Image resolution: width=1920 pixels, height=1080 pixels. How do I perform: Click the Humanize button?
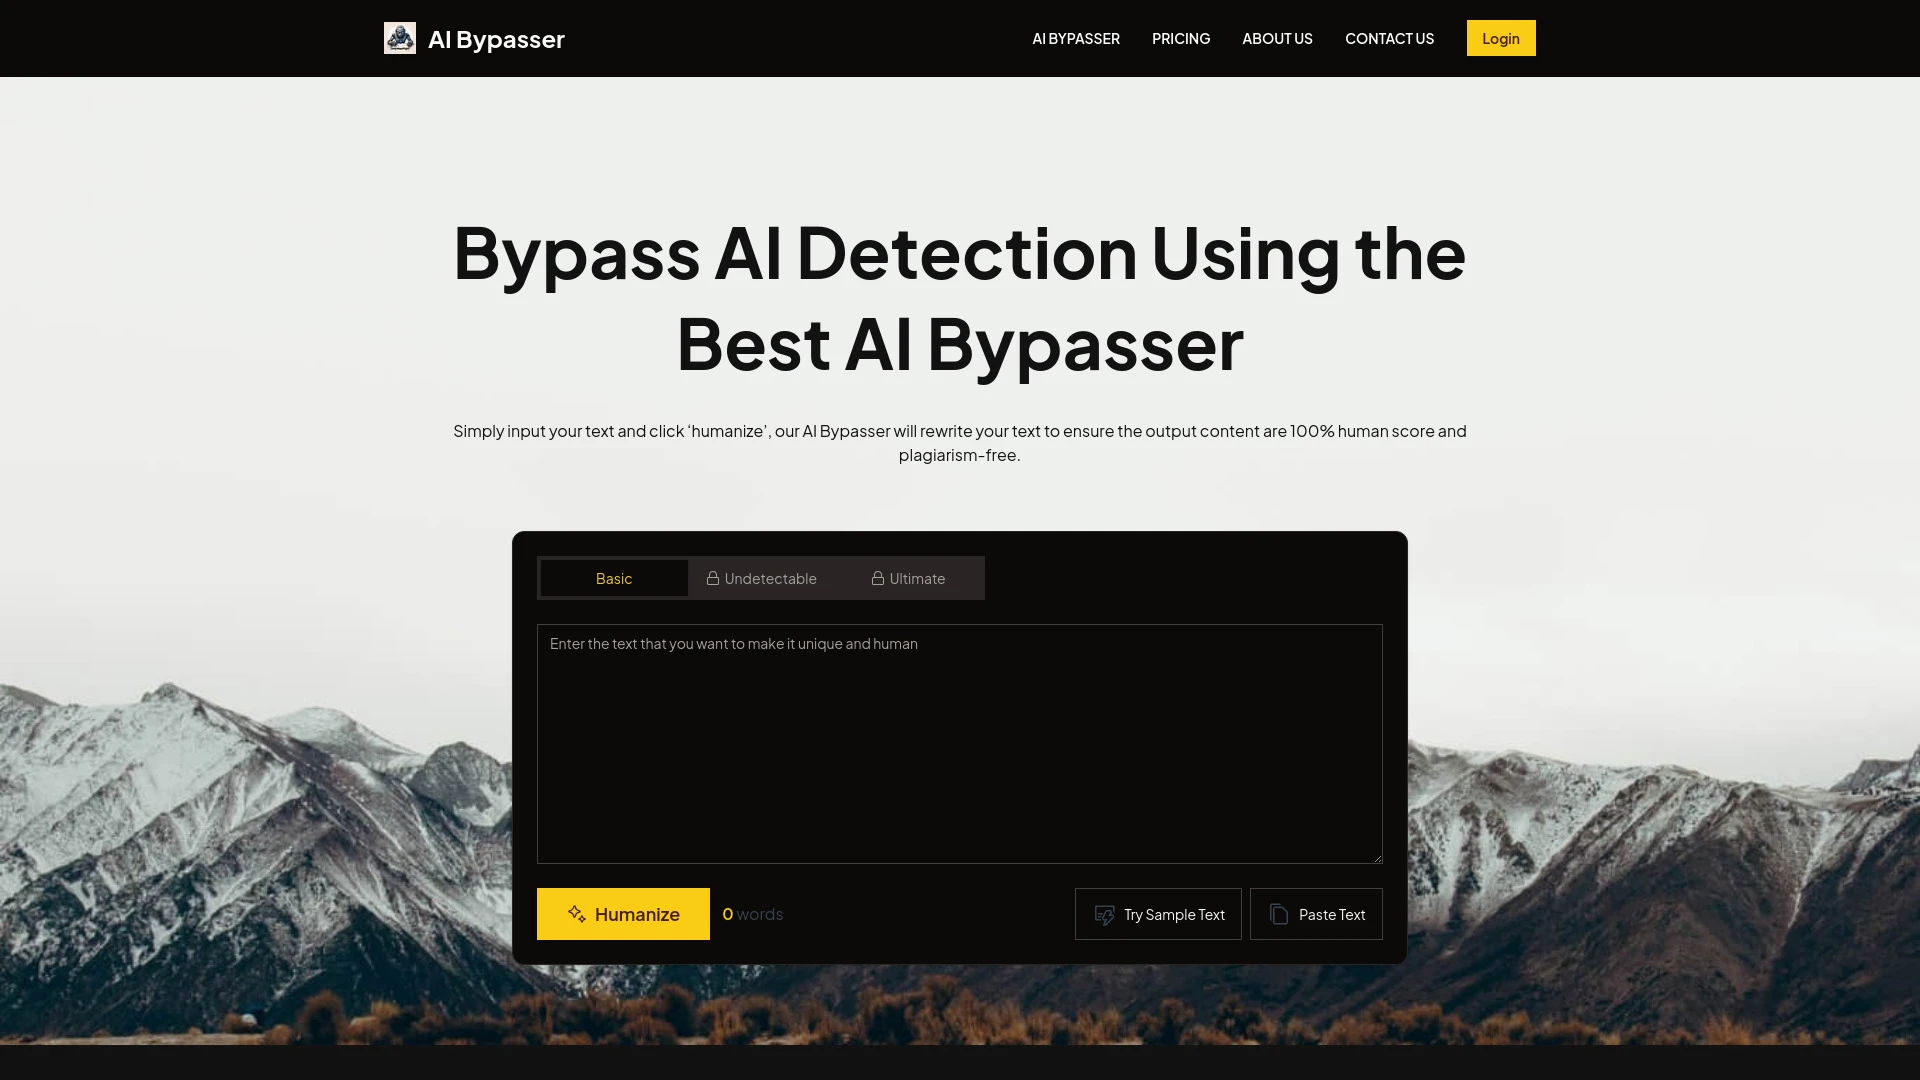tap(624, 913)
